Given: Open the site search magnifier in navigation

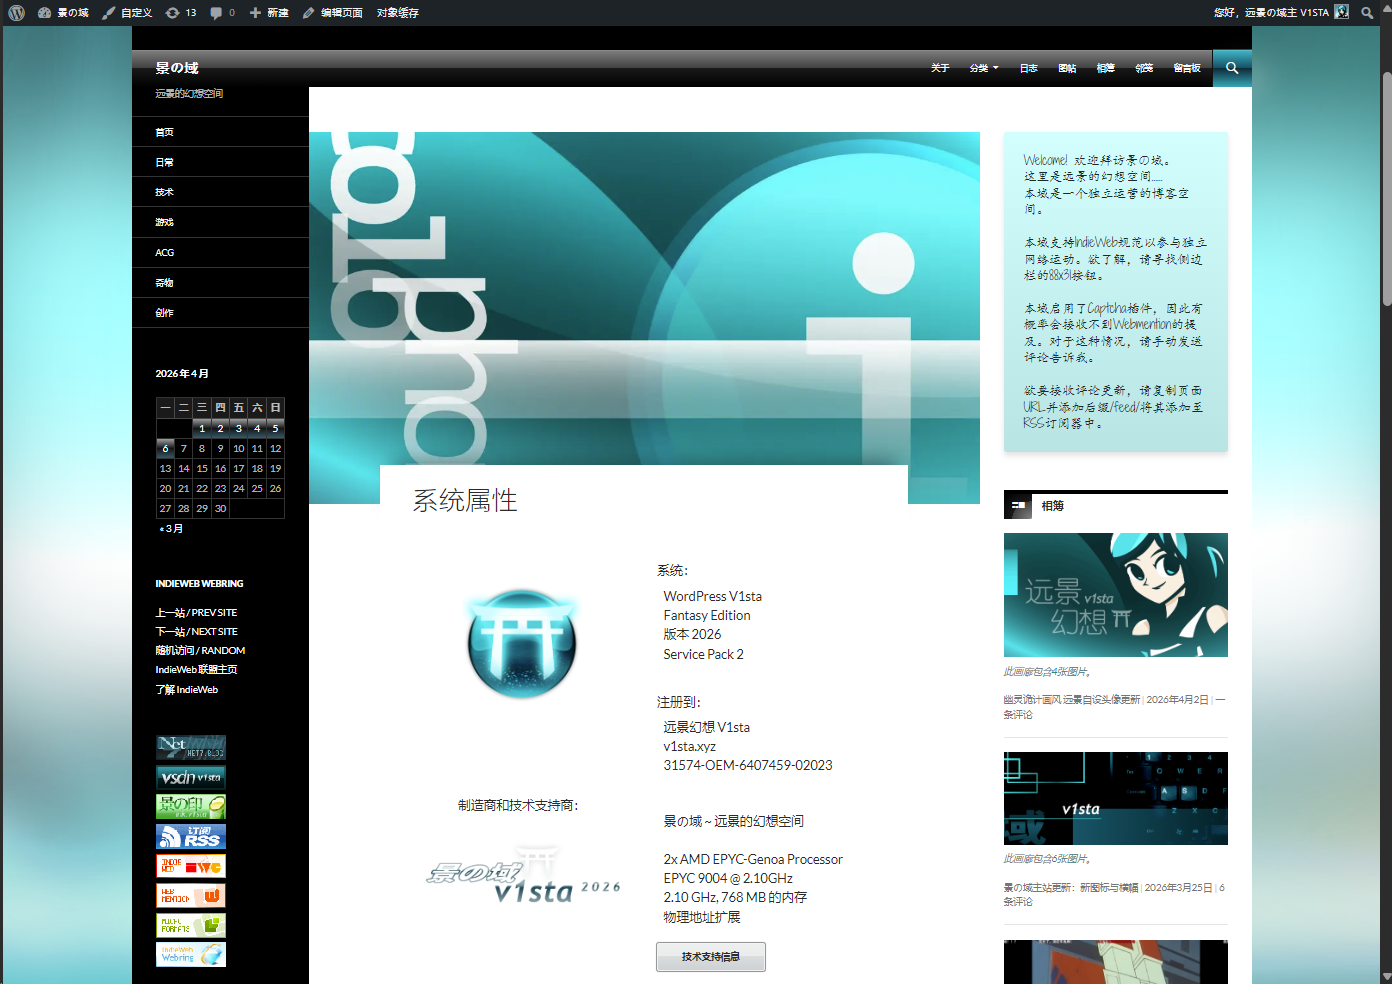Looking at the screenshot, I should (1232, 68).
